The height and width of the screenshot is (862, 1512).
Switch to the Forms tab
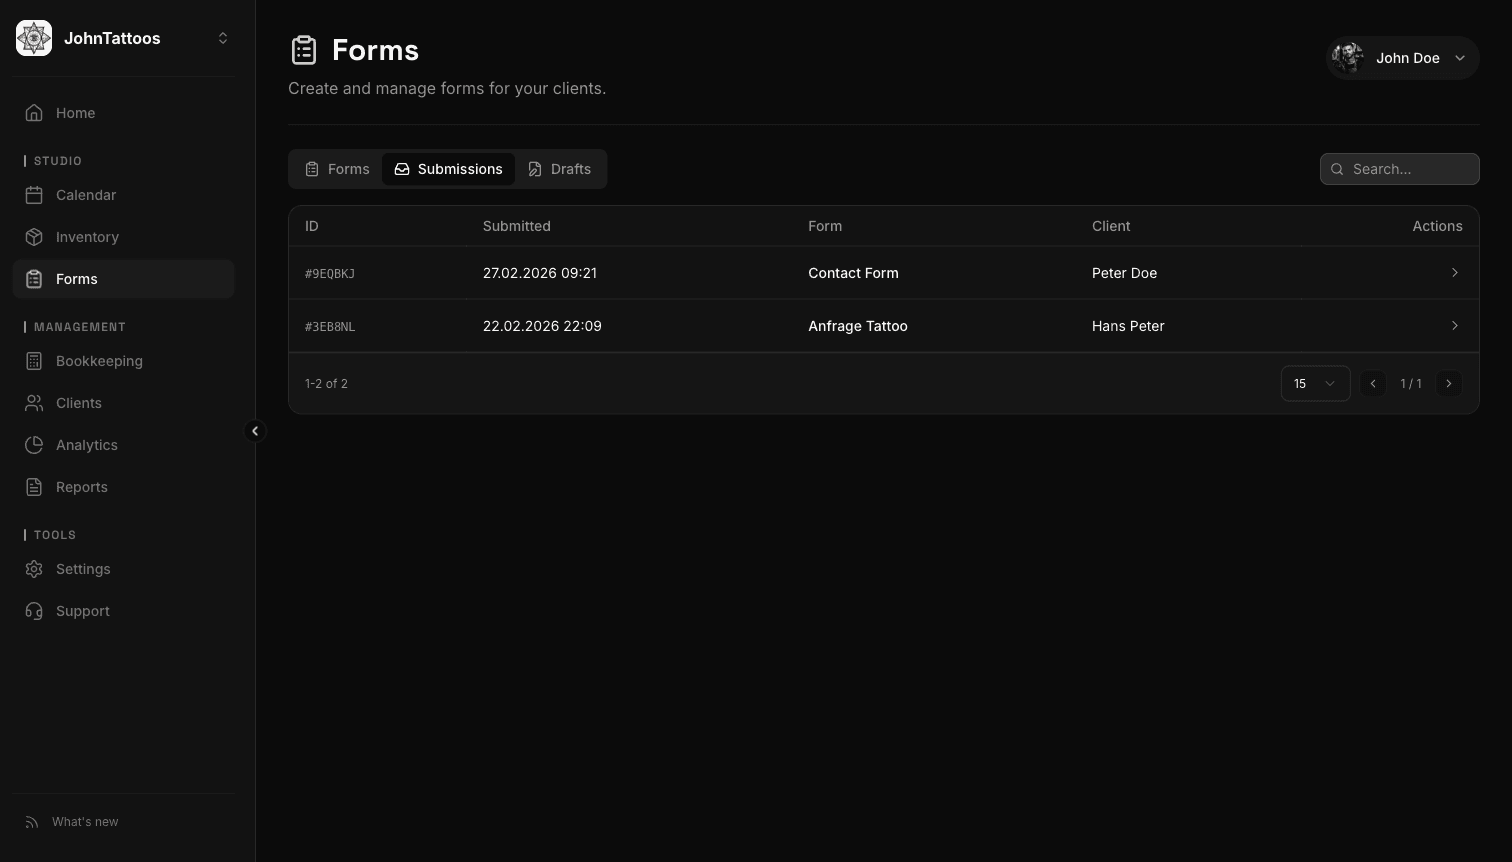click(337, 169)
